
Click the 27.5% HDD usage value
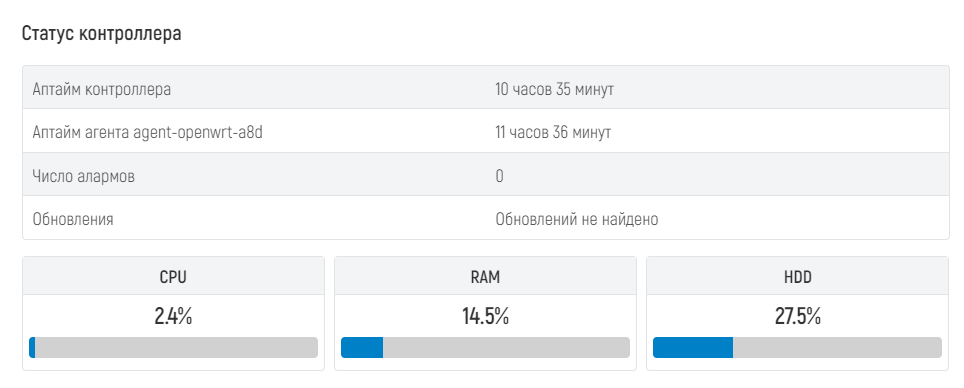[x=797, y=317]
